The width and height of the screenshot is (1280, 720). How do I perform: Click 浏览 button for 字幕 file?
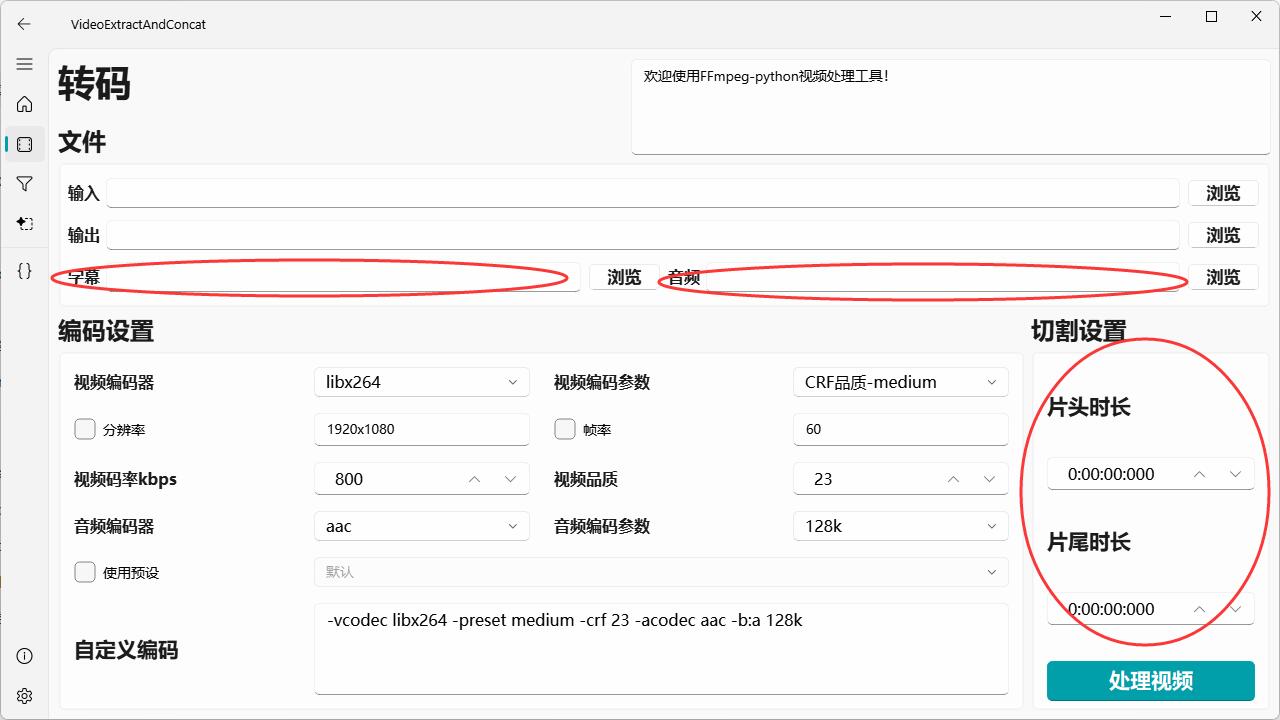[x=624, y=277]
